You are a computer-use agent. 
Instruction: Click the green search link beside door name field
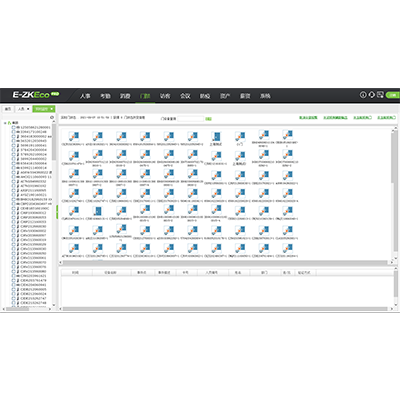[x=208, y=119]
